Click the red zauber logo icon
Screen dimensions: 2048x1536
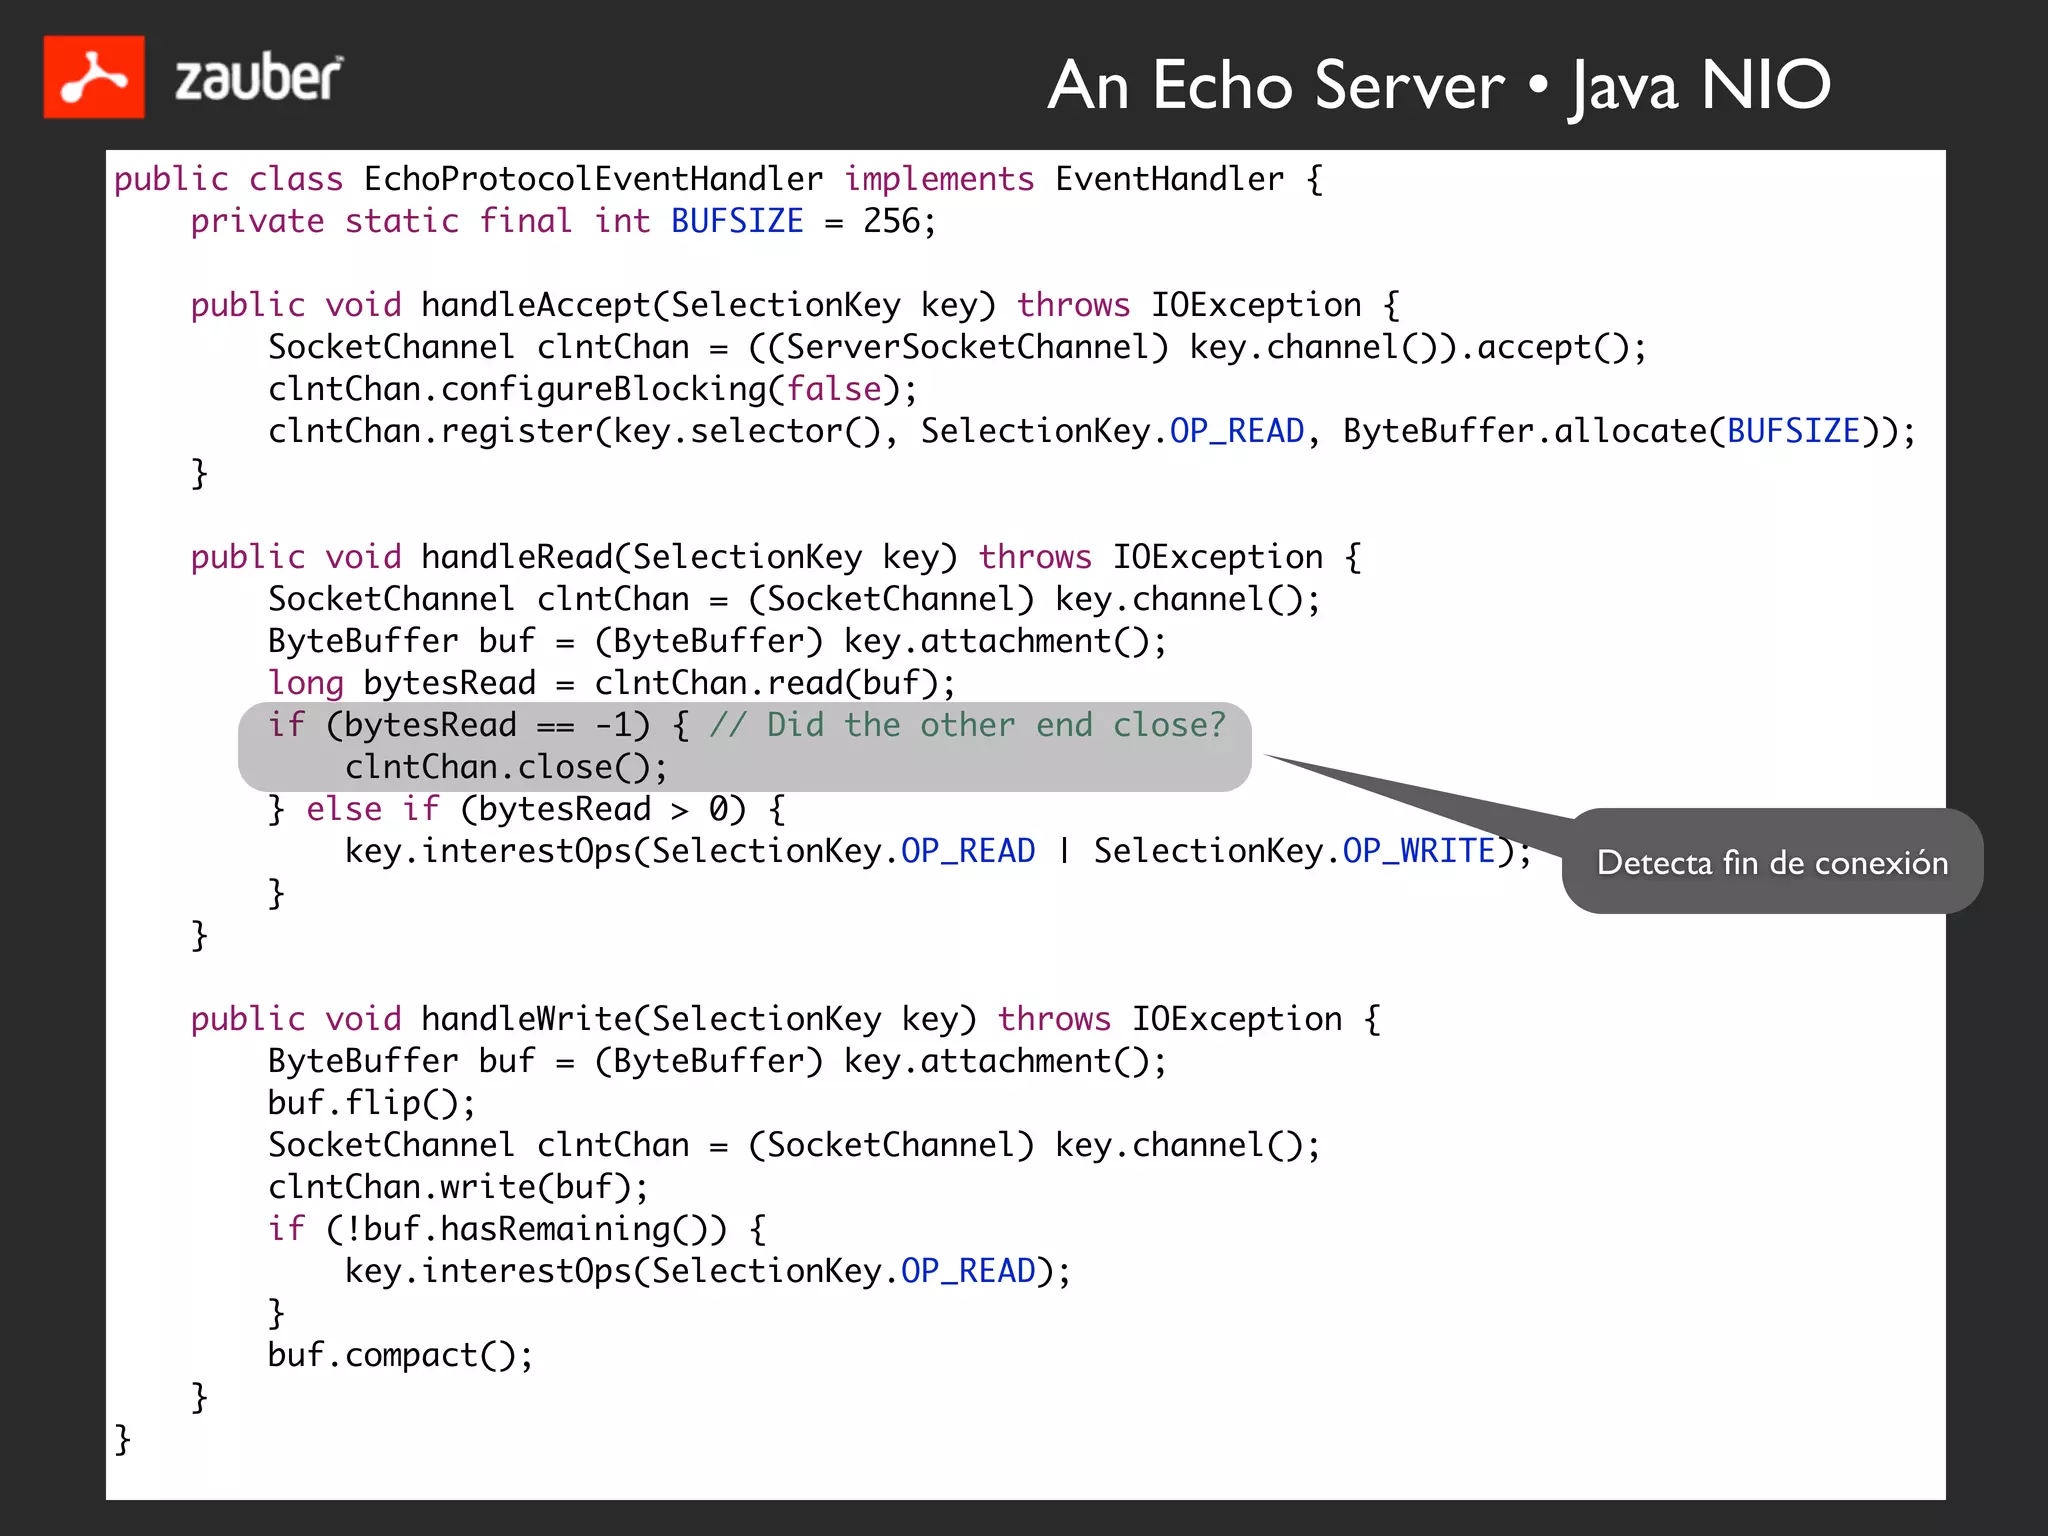tap(93, 77)
